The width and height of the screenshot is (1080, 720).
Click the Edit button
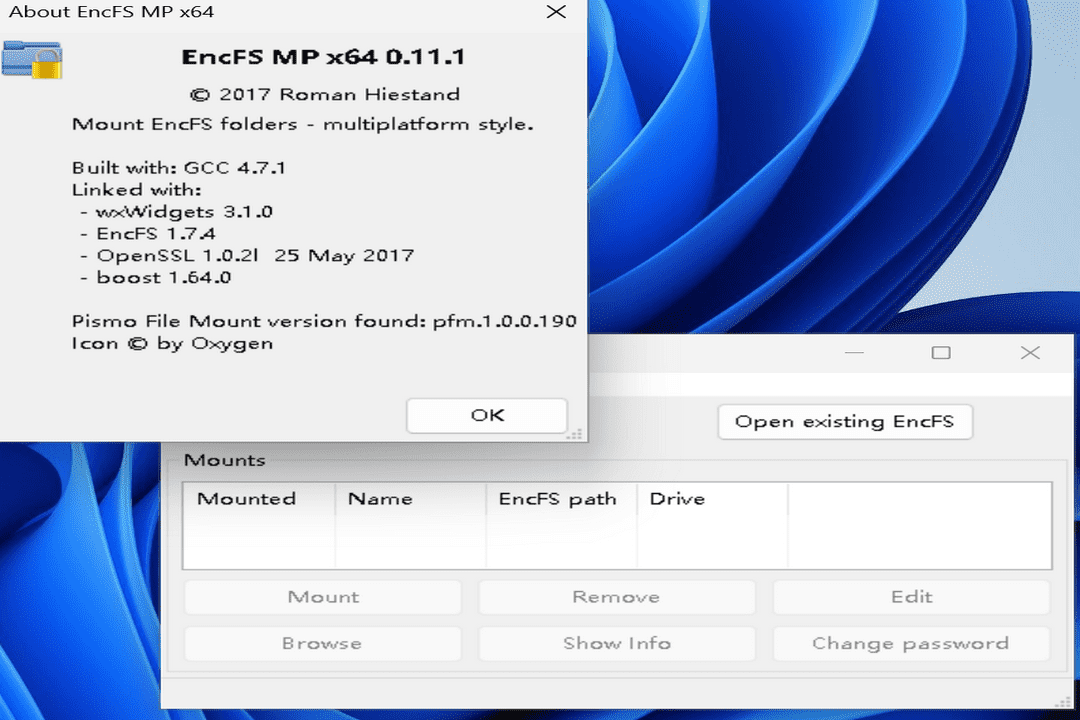coord(911,596)
